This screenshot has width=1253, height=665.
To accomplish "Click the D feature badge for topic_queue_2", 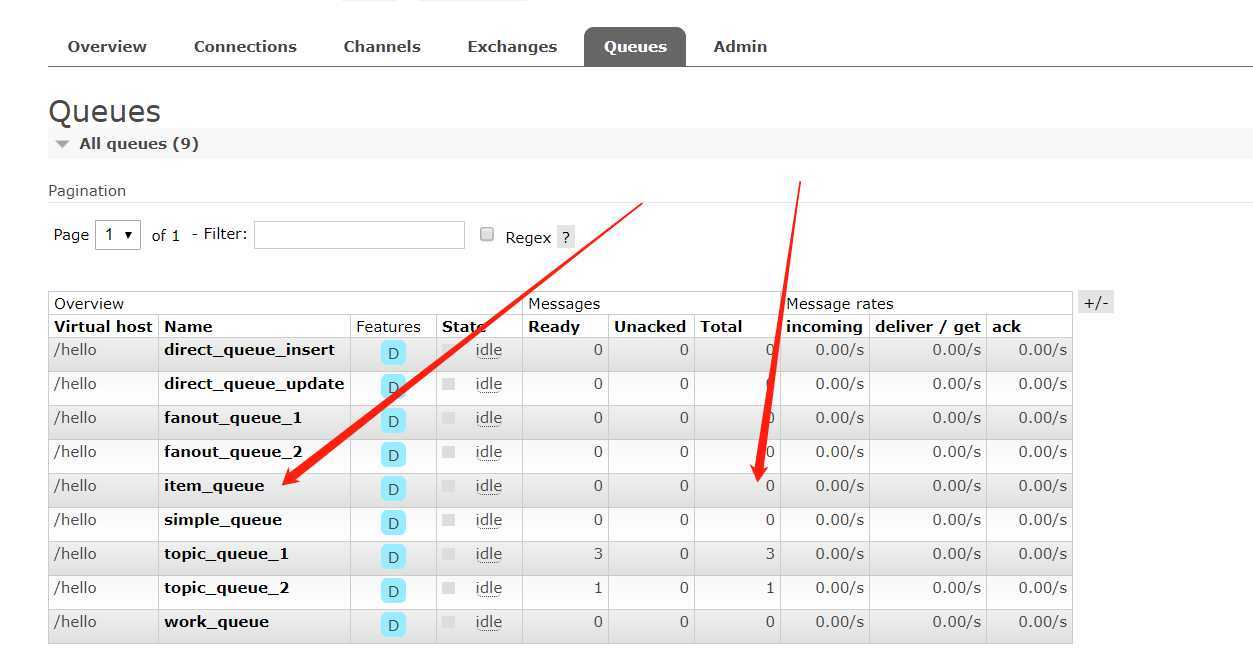I will 393,592.
